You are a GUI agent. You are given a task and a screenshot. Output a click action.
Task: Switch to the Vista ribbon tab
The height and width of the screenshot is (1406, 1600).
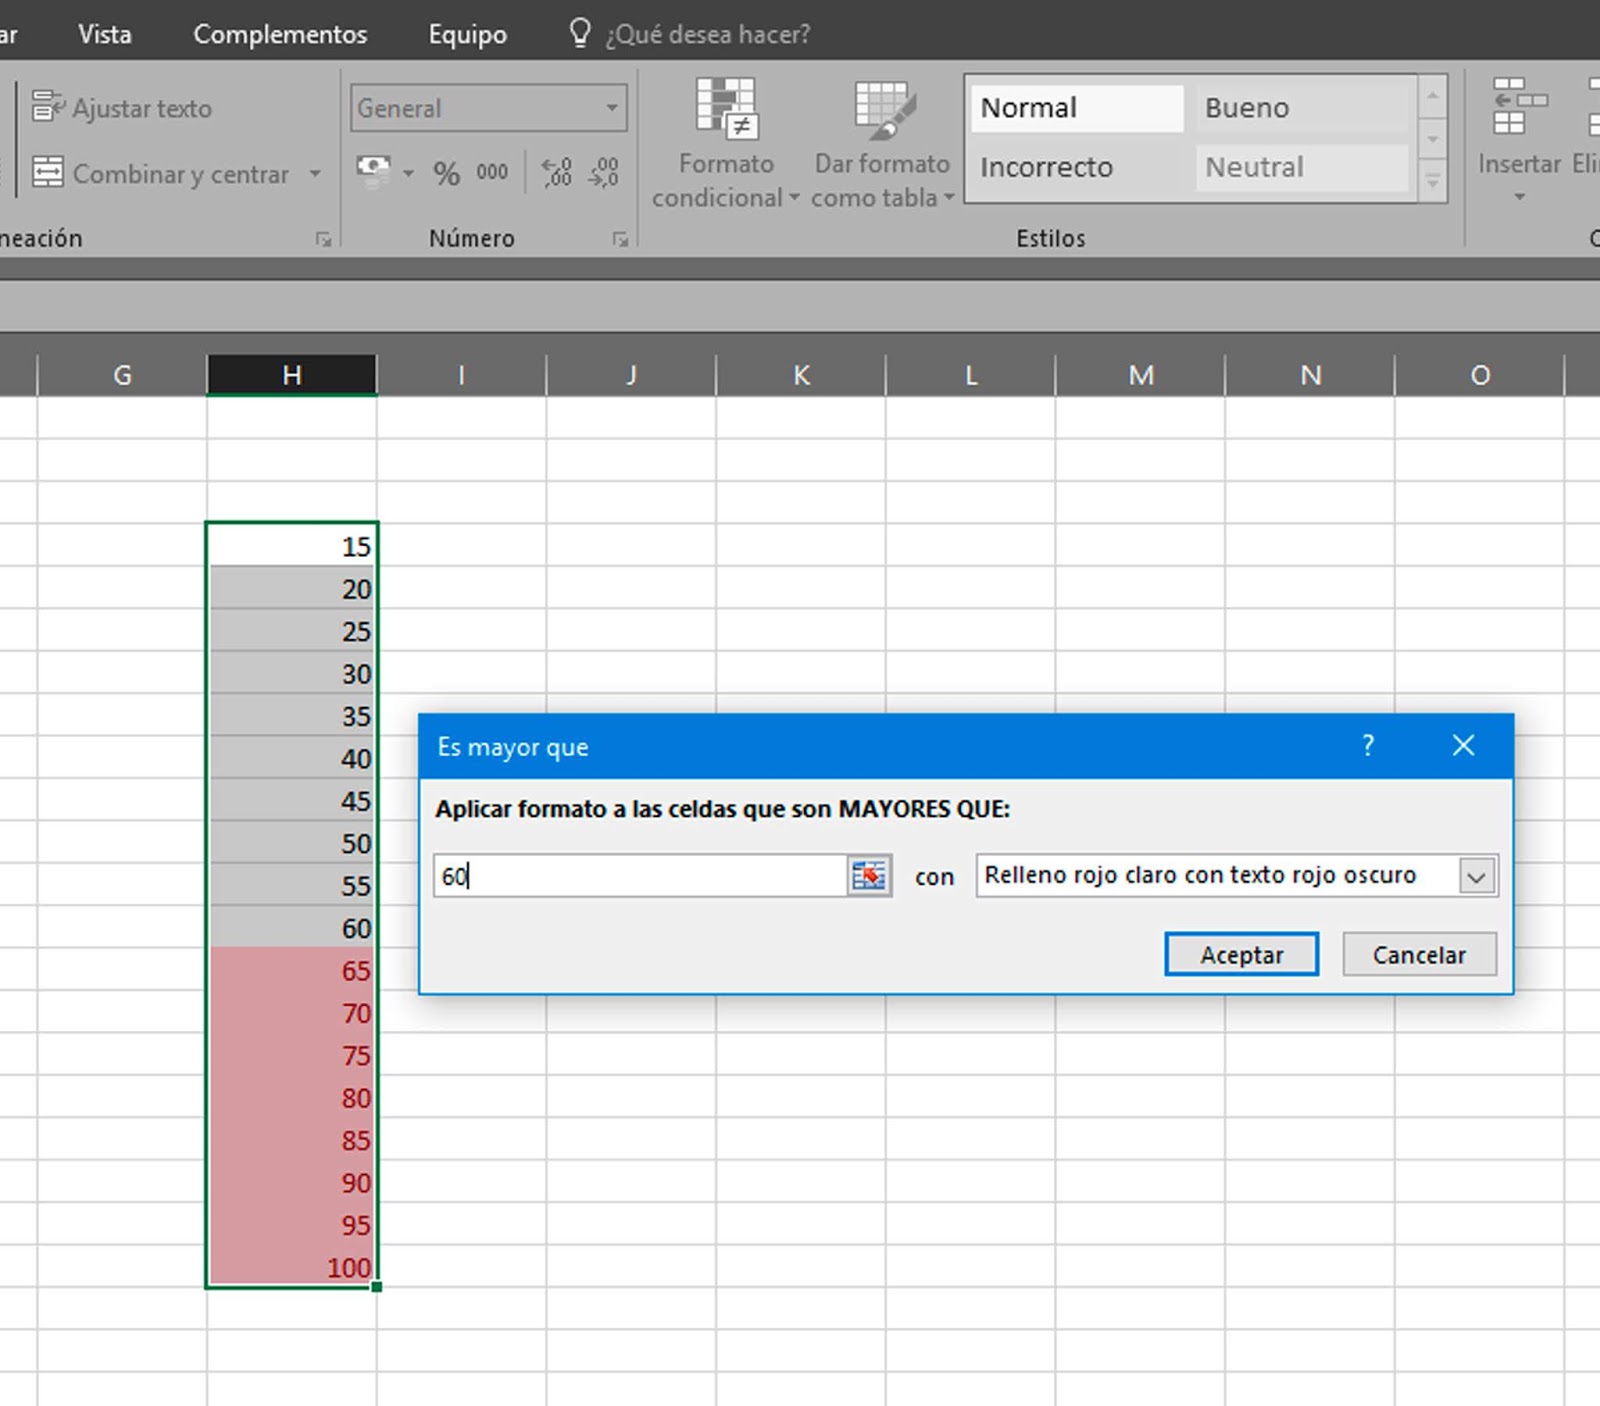[x=104, y=33]
